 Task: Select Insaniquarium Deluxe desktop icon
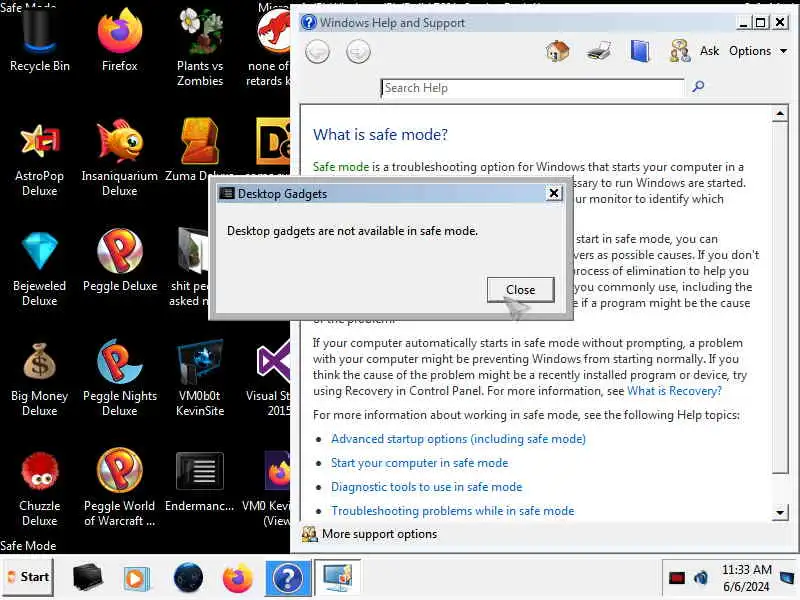click(x=119, y=158)
